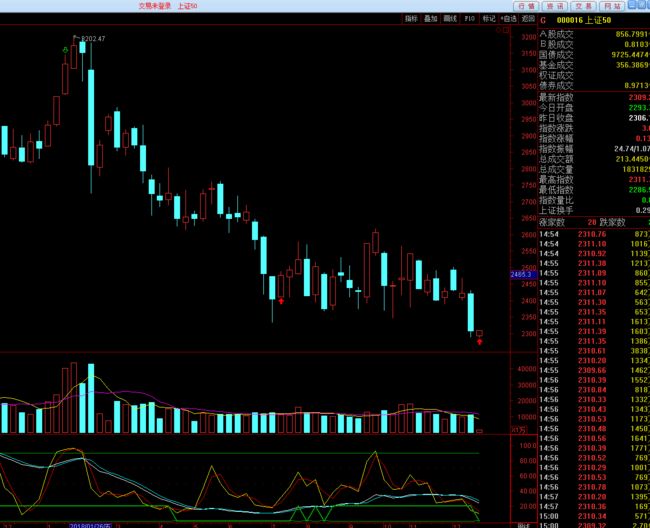Click the blue 2465.3 price axis tag
650x528 pixels.
(x=524, y=274)
